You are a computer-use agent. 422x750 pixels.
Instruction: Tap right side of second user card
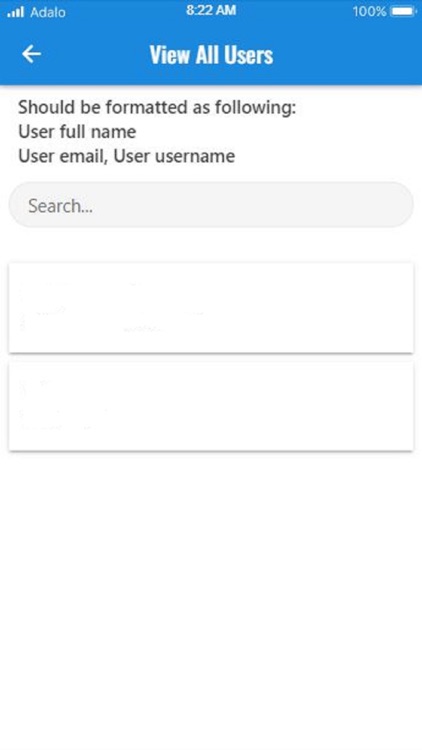(x=364, y=406)
